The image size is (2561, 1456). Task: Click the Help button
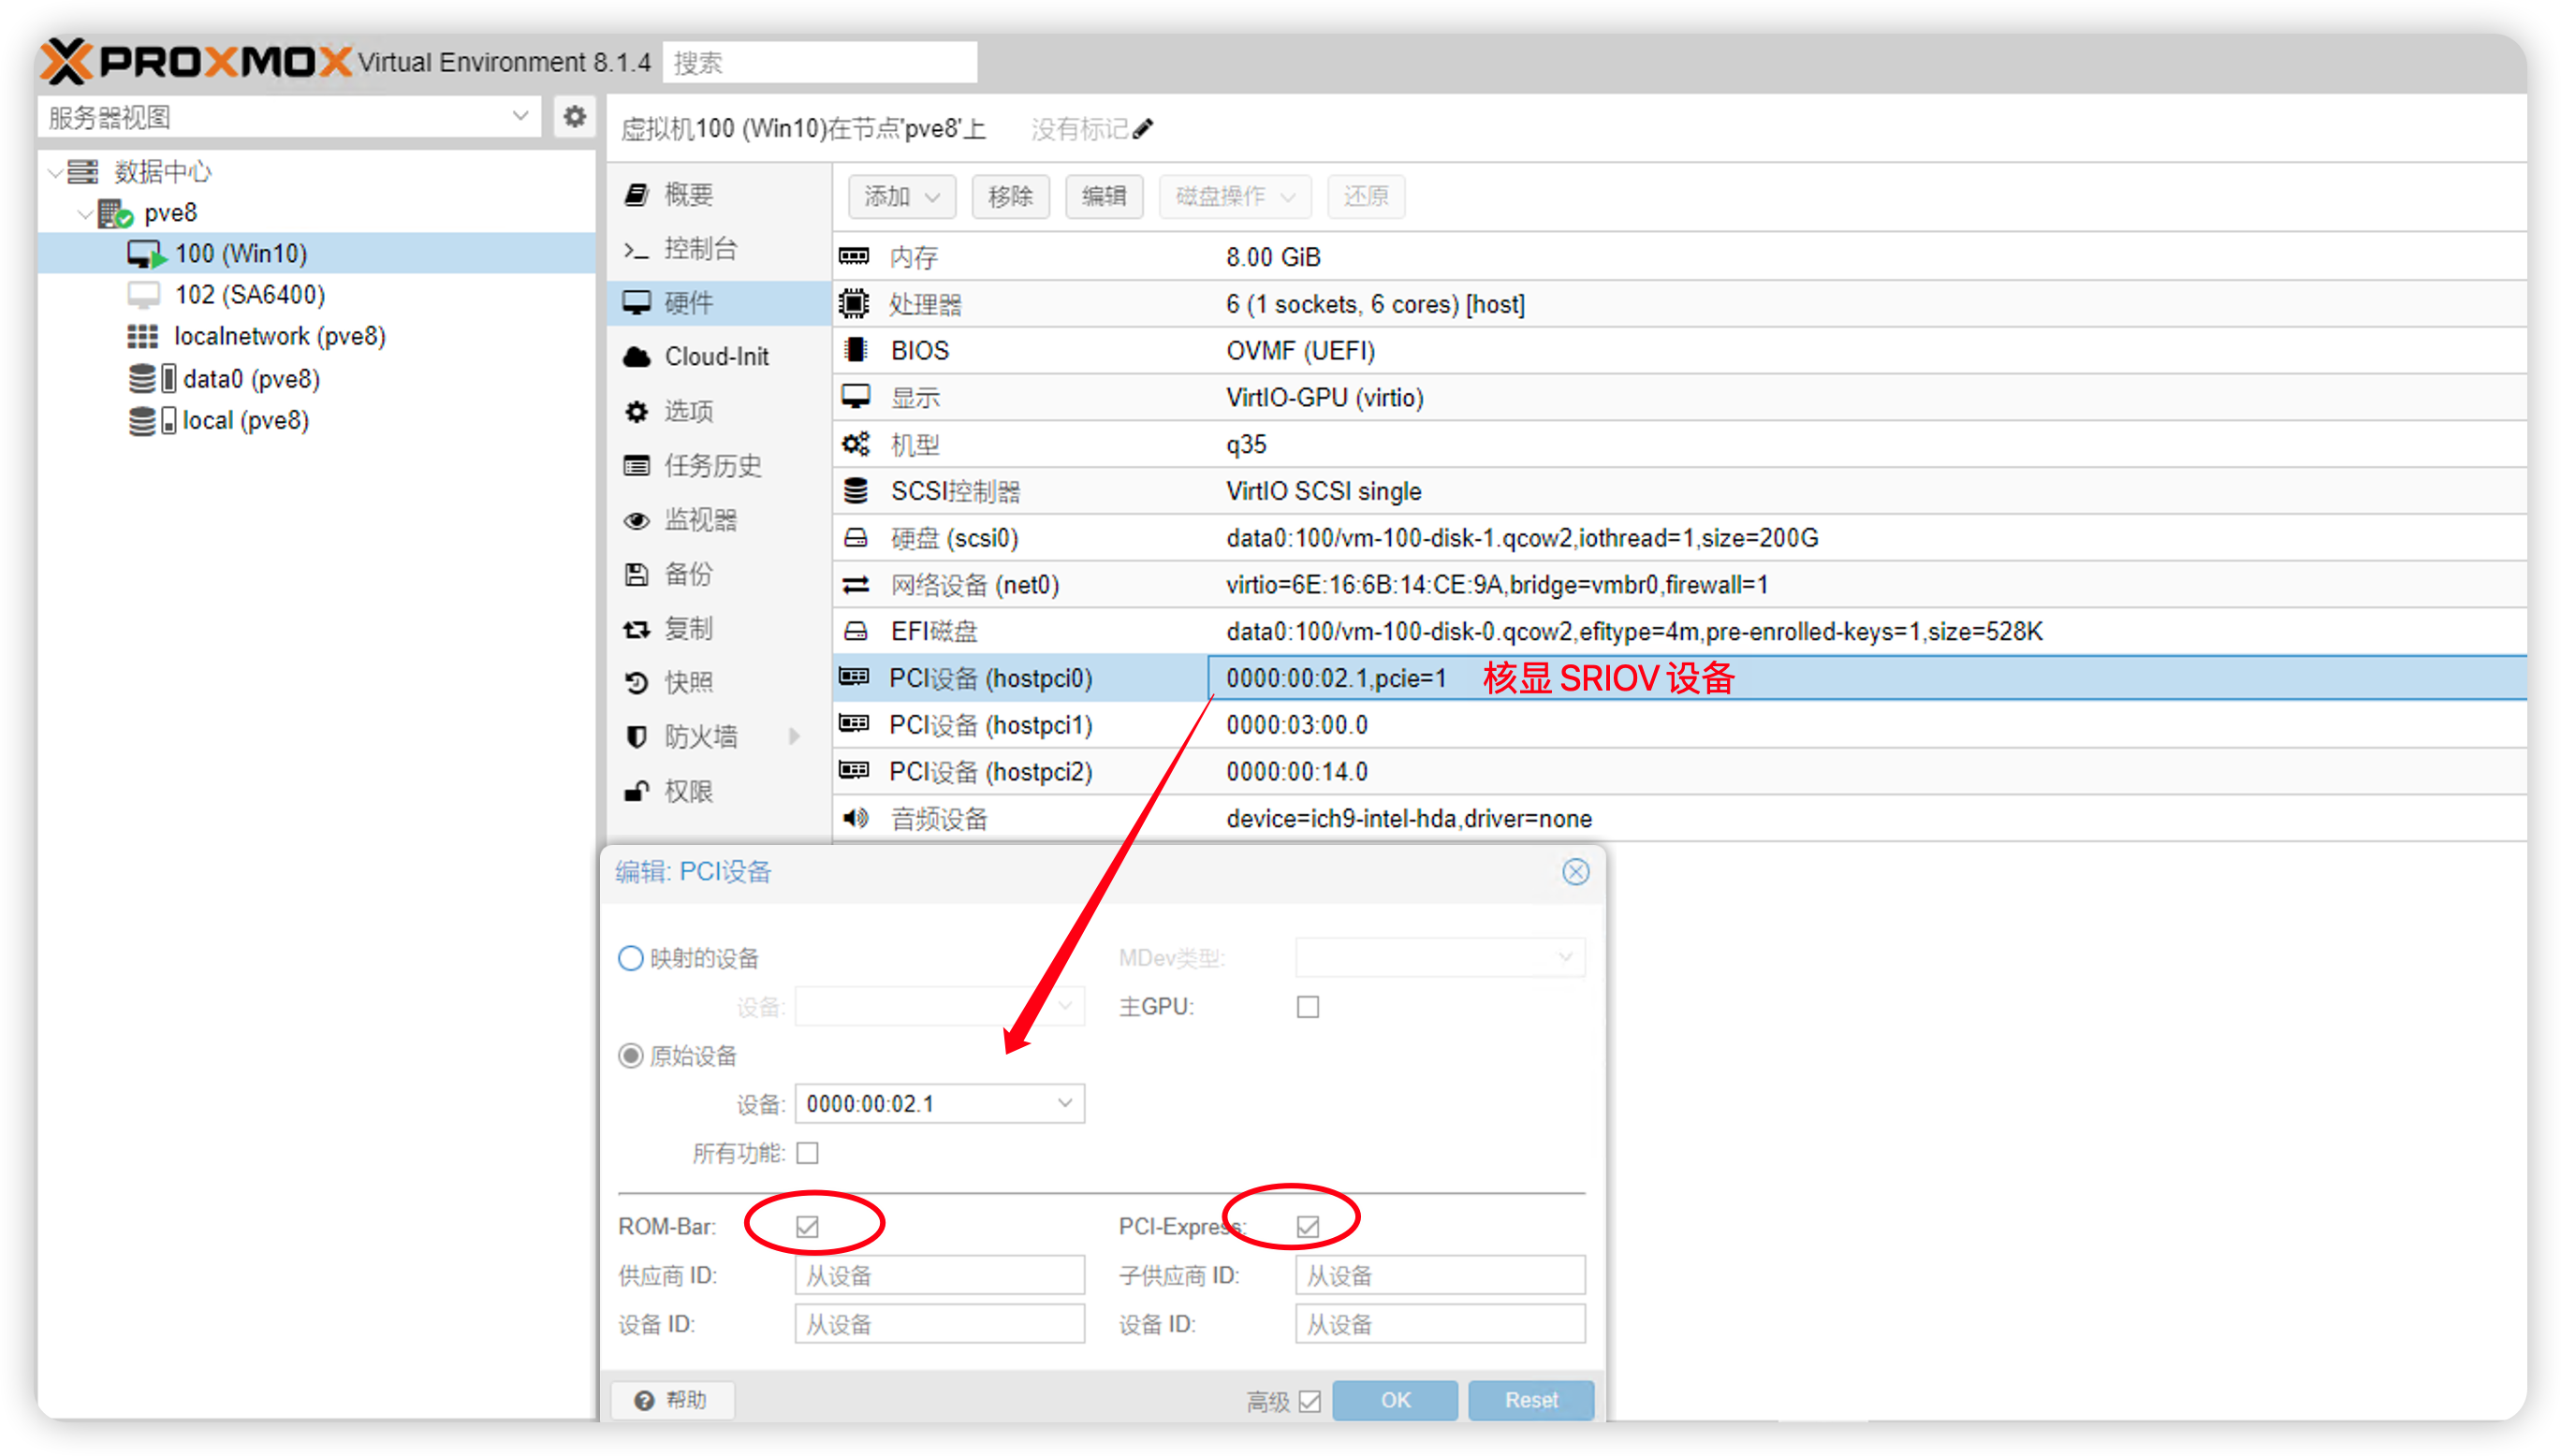[x=673, y=1400]
